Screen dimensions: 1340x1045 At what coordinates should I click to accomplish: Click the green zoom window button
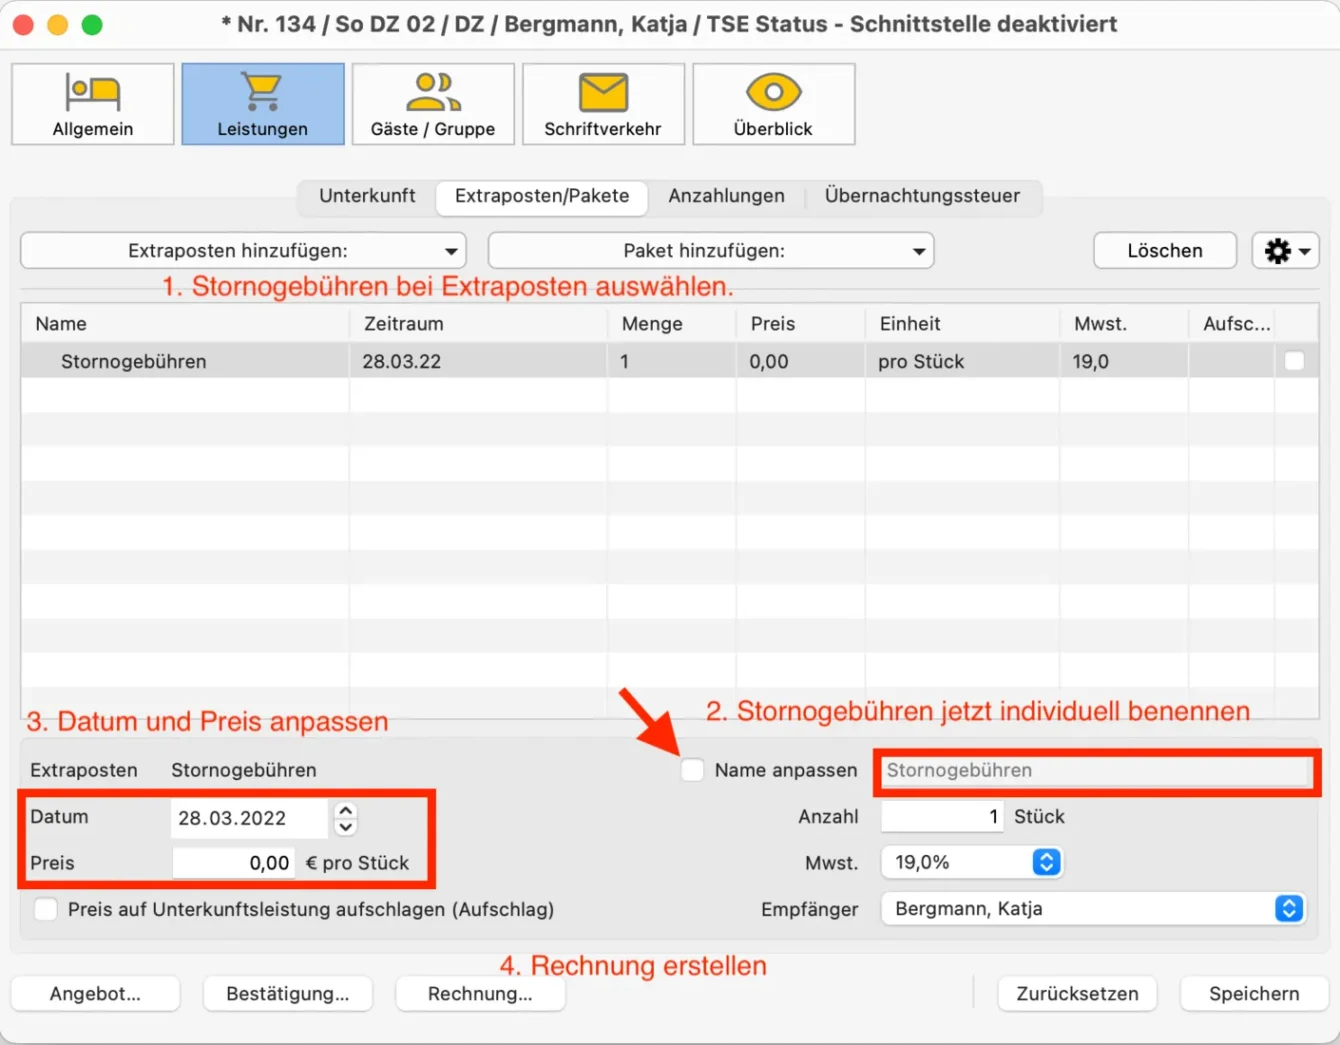pyautogui.click(x=92, y=24)
